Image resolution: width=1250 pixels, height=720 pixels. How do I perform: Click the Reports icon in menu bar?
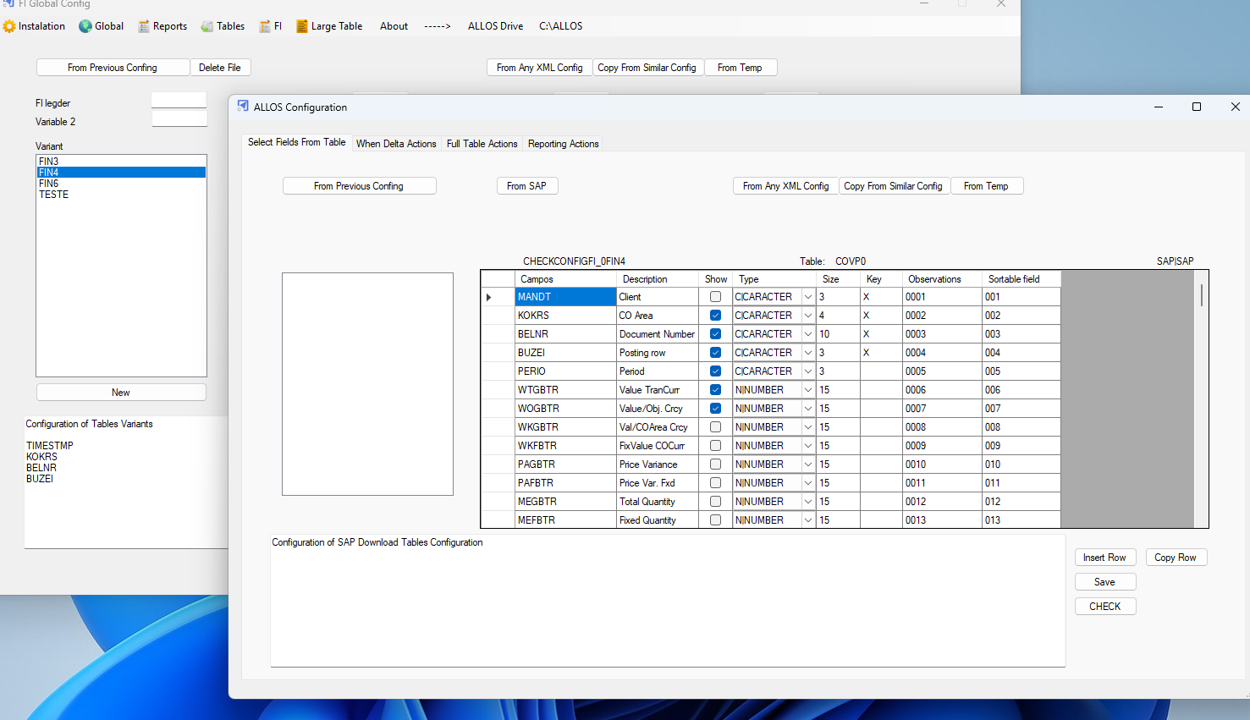pyautogui.click(x=144, y=26)
